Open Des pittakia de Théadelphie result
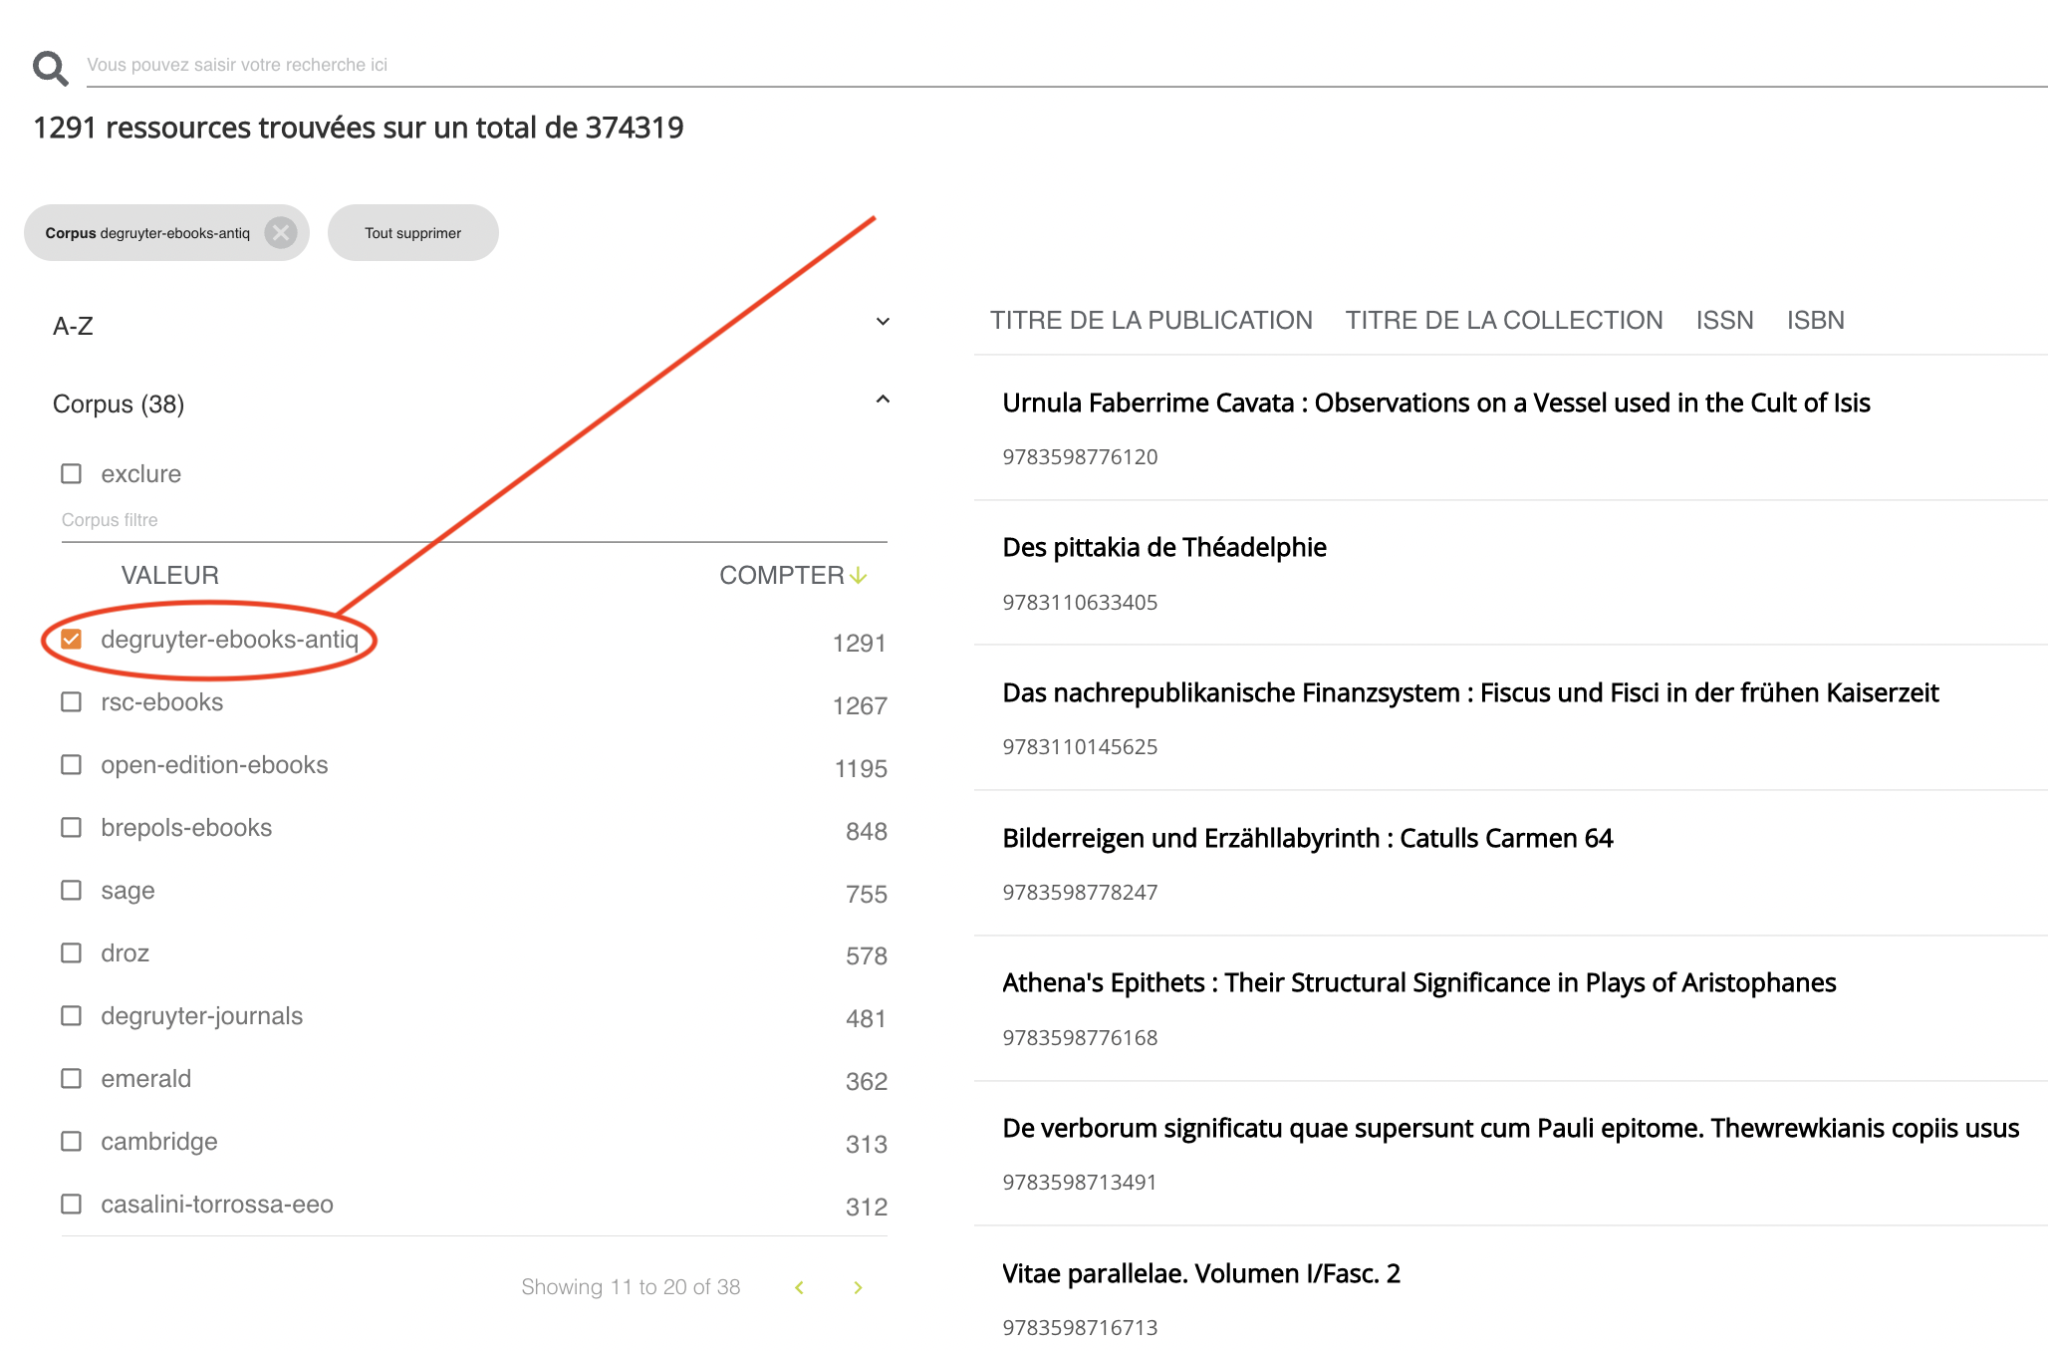 1164,548
